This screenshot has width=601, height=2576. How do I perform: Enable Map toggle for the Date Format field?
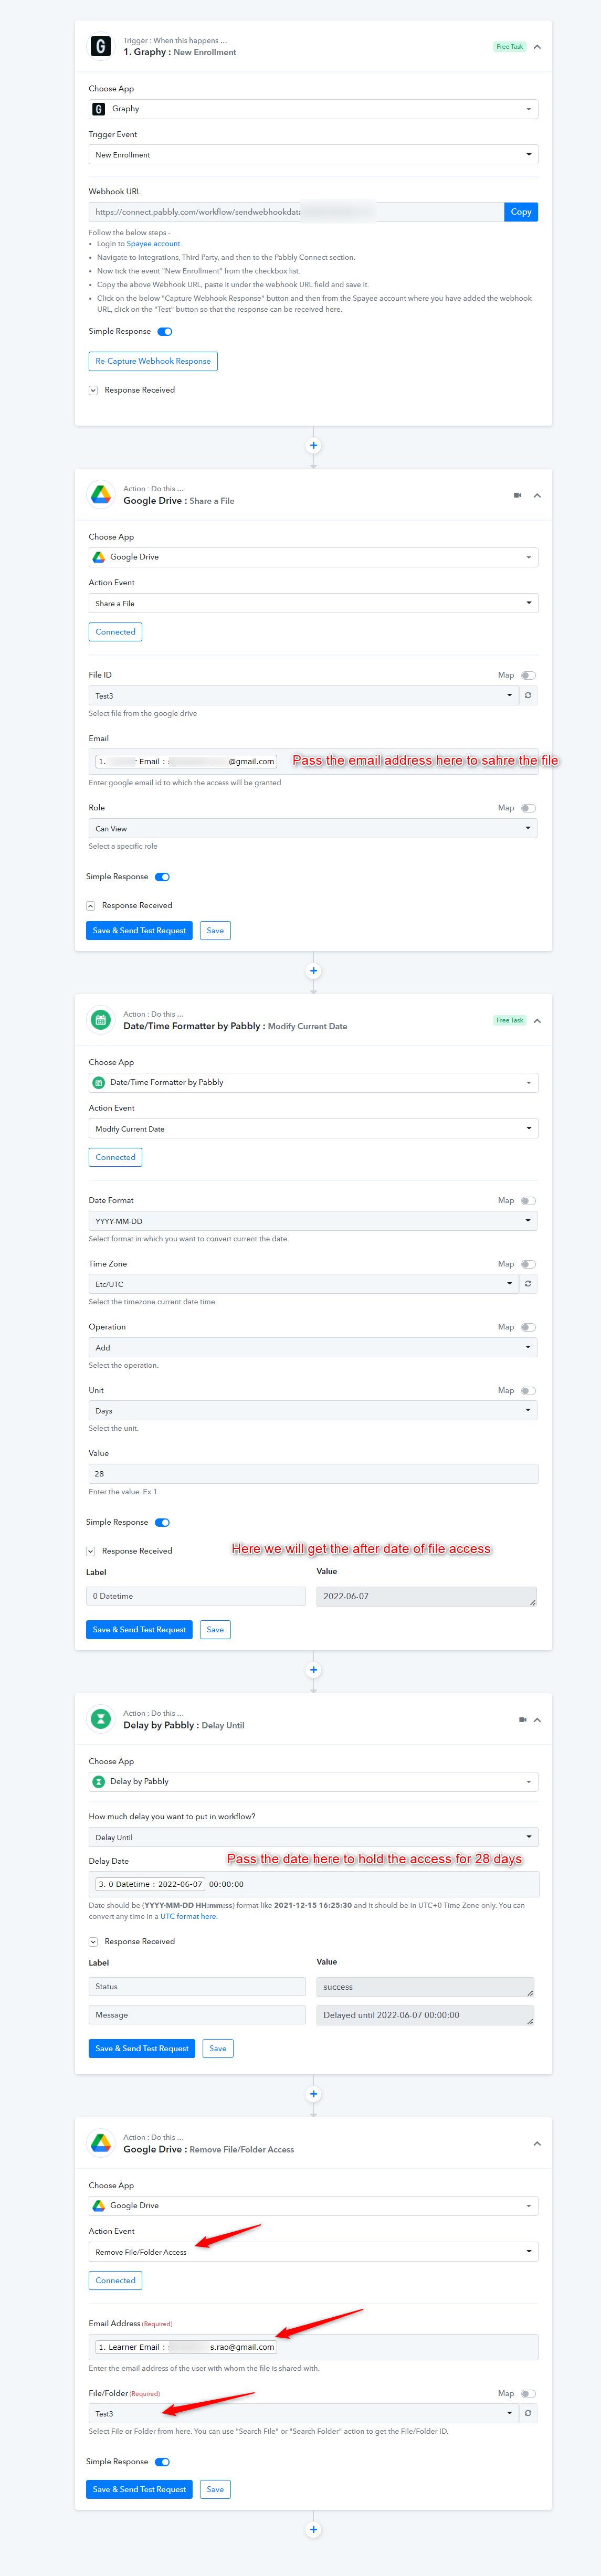(528, 1200)
